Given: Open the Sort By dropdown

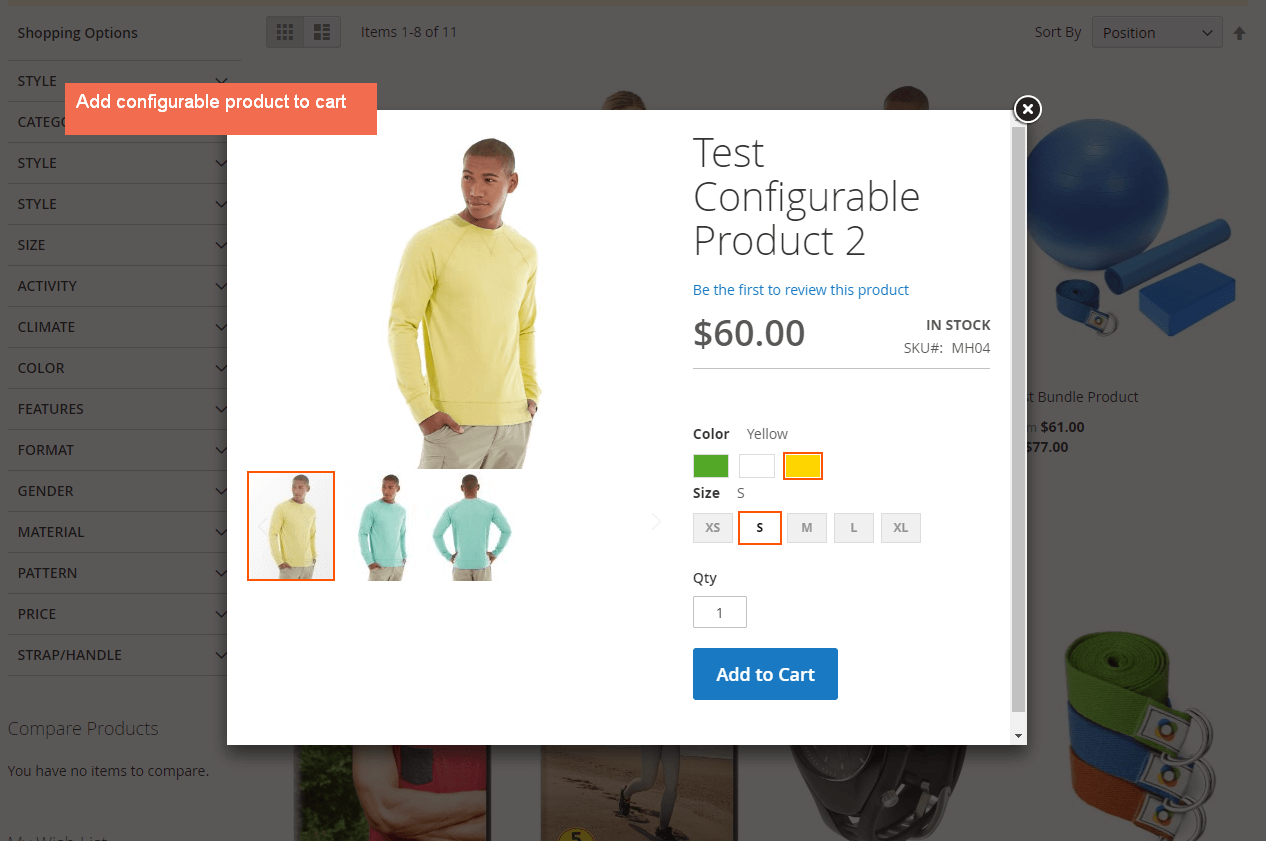Looking at the screenshot, I should coord(1157,33).
